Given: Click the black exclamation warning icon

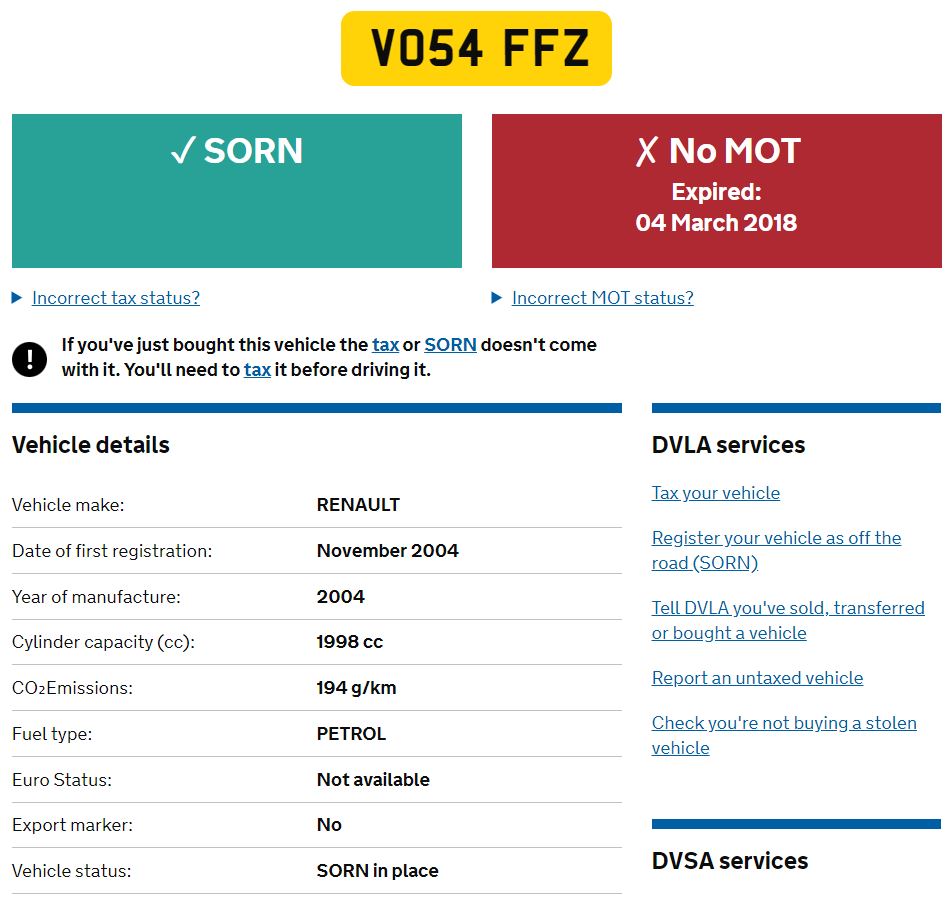Looking at the screenshot, I should (30, 358).
